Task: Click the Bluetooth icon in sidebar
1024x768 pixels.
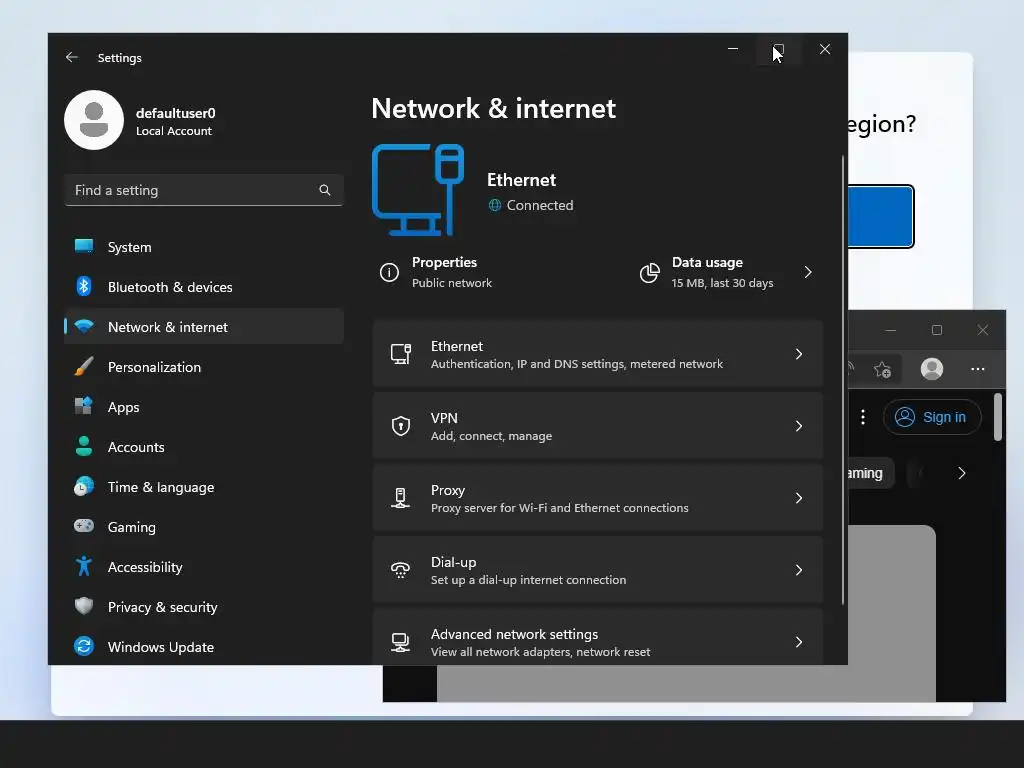Action: pos(84,286)
